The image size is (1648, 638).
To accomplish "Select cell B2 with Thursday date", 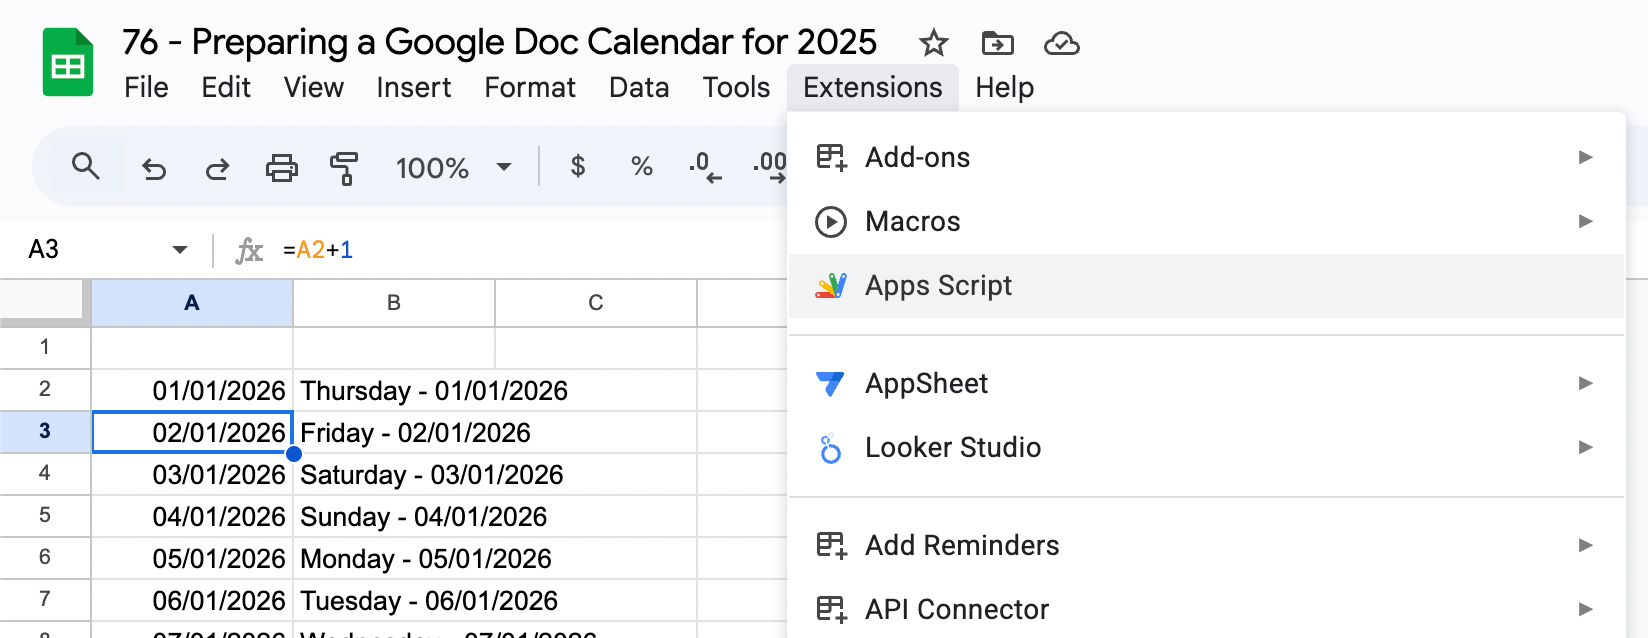I will point(434,390).
